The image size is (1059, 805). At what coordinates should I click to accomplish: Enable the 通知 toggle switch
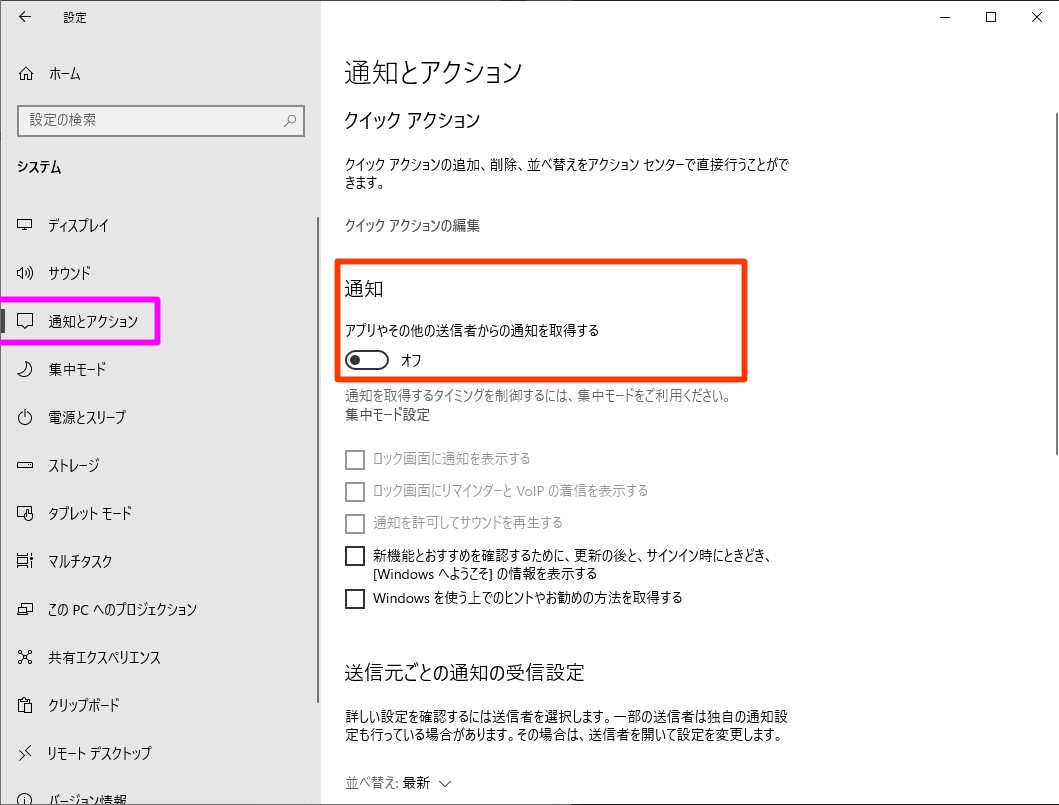point(366,360)
